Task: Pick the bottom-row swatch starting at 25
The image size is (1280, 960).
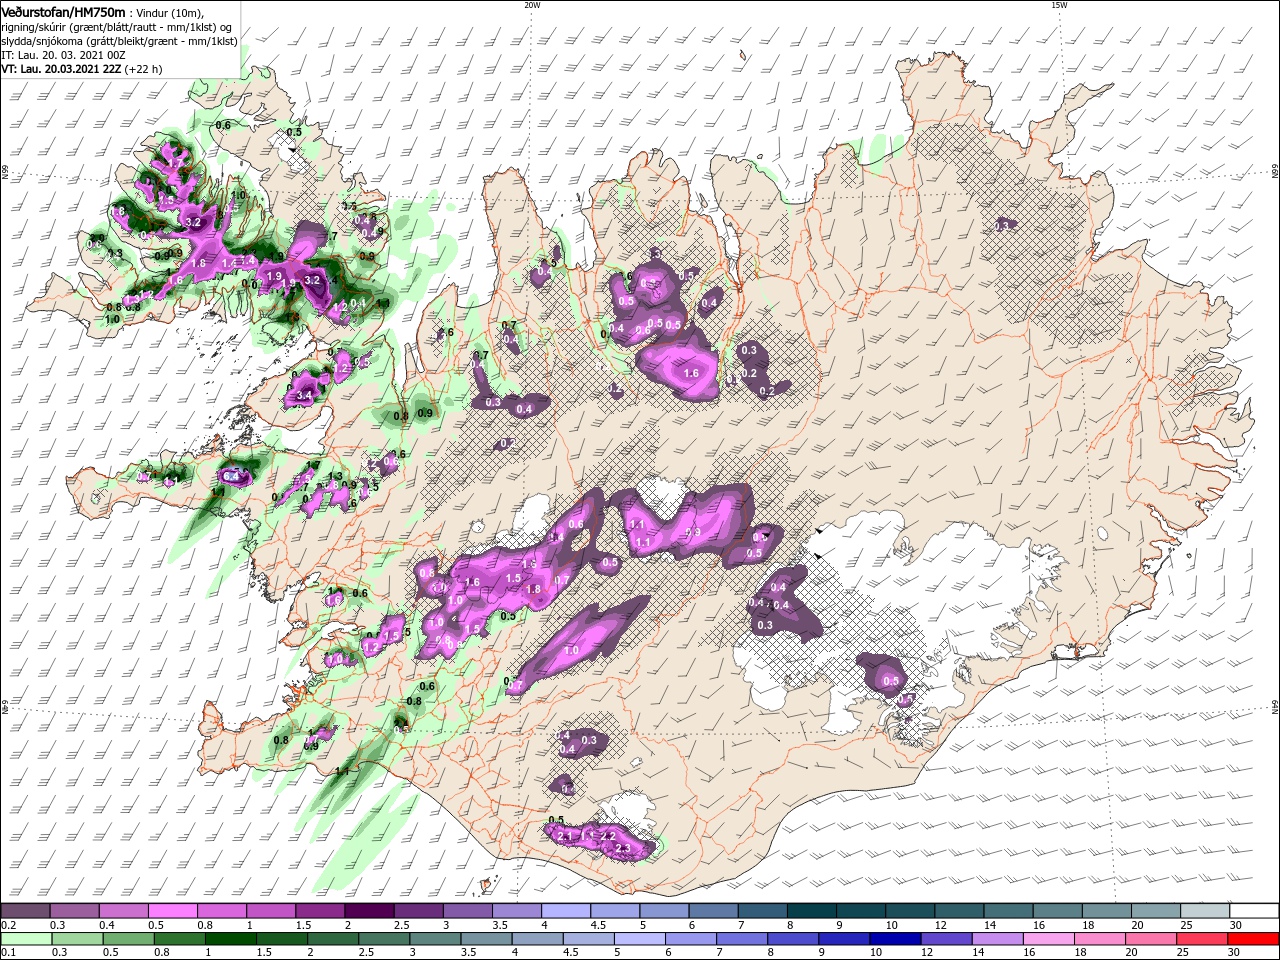Action: coord(1203,938)
